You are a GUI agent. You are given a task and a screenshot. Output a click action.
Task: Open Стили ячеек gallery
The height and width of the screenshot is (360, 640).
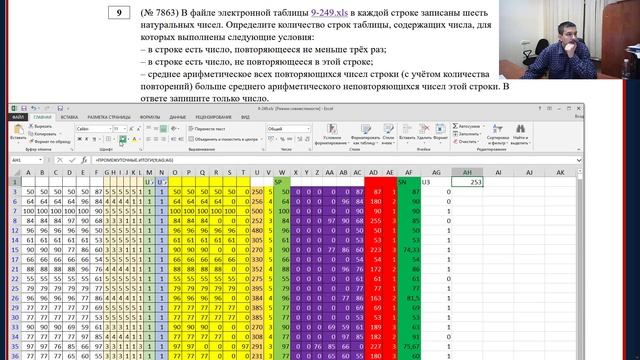point(389,134)
